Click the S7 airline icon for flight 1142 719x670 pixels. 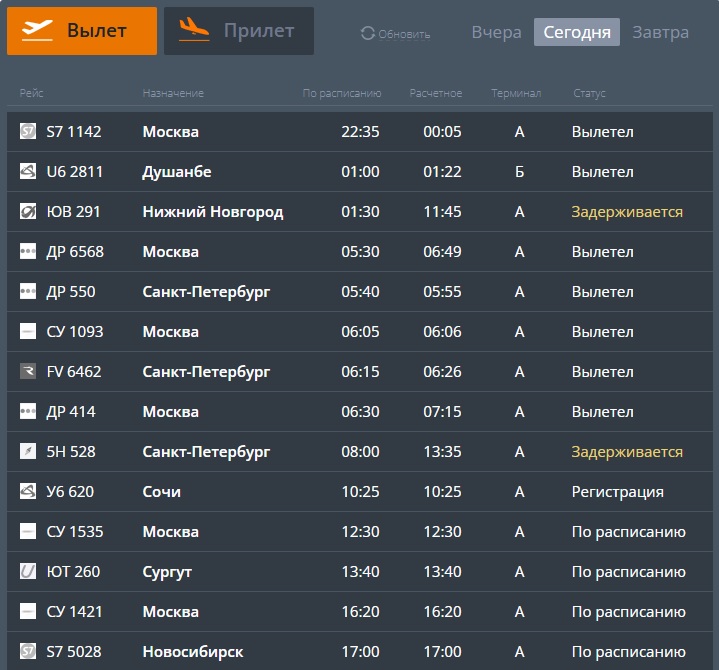(x=28, y=132)
